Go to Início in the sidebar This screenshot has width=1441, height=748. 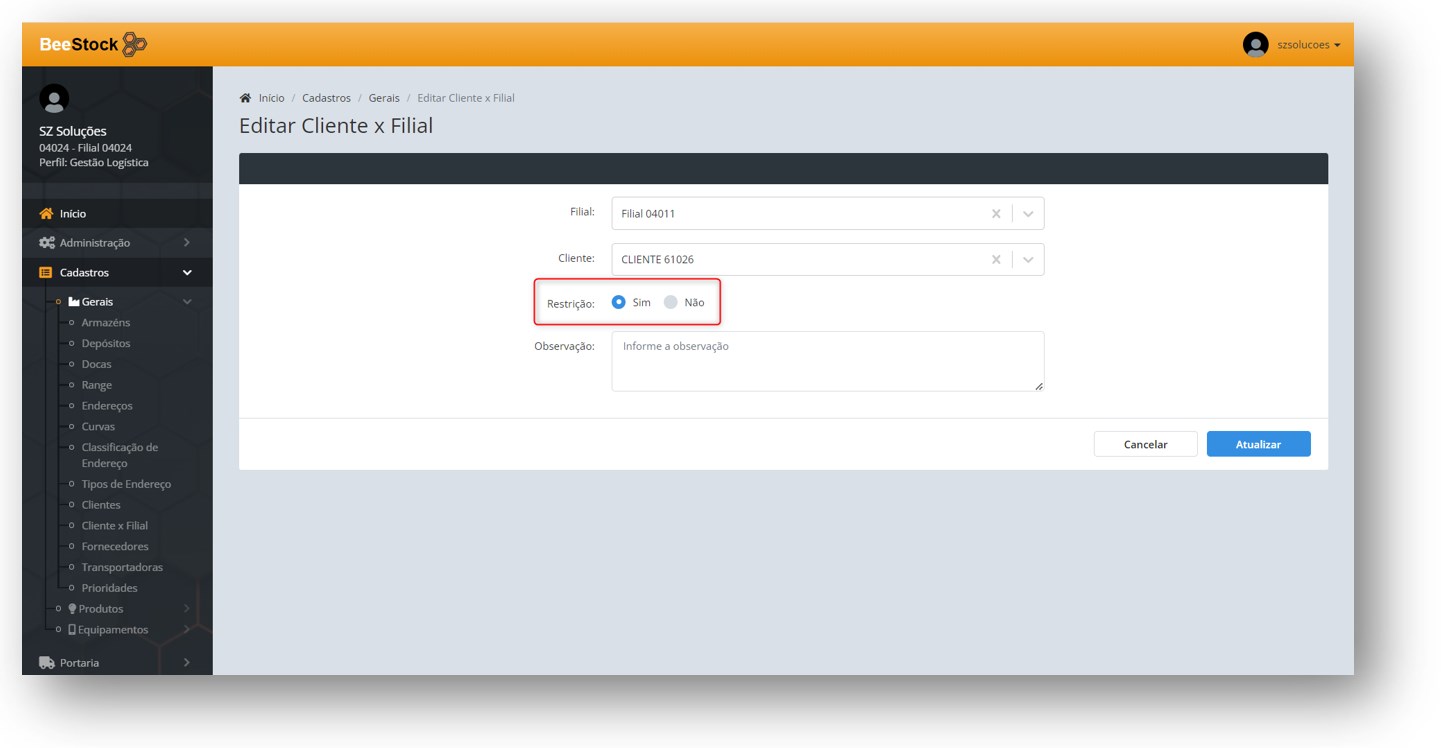click(72, 214)
